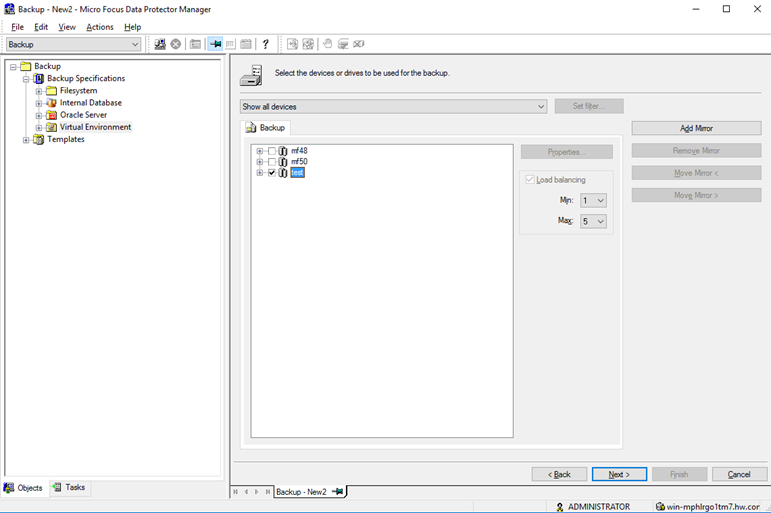Image resolution: width=771 pixels, height=513 pixels.
Task: Open the Actions menu
Action: tap(100, 27)
